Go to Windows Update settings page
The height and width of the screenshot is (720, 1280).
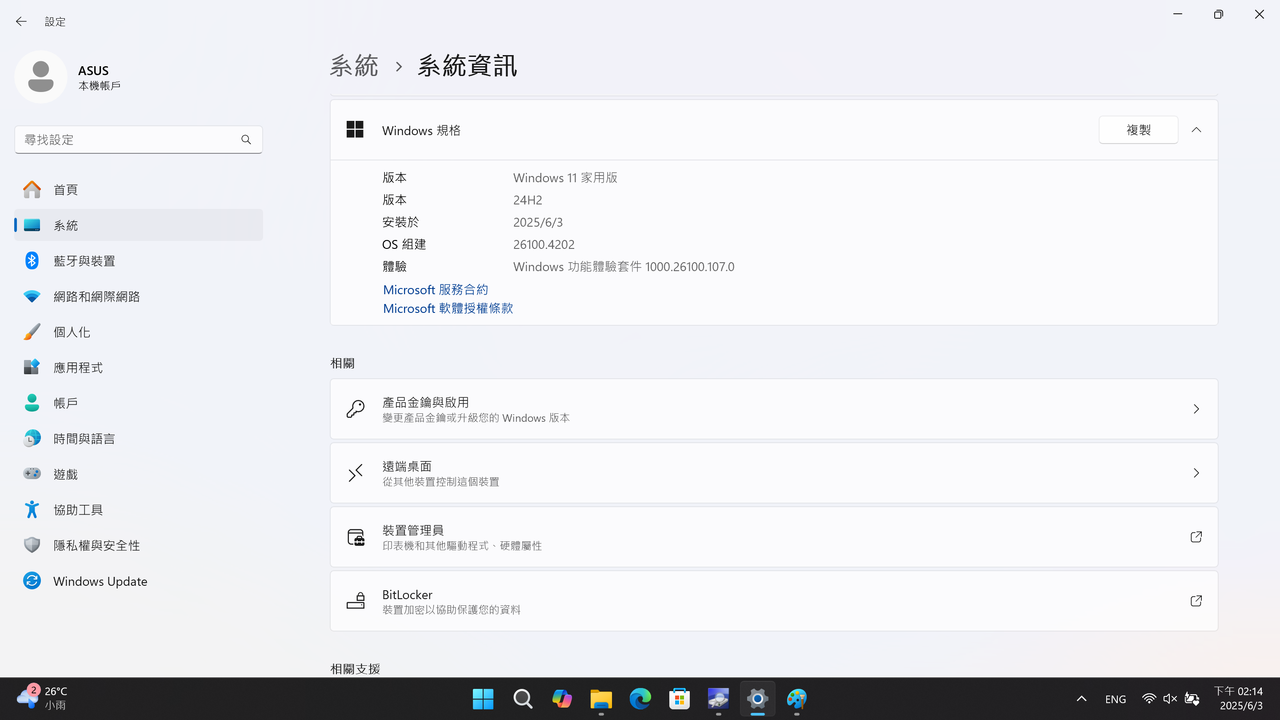click(x=139, y=581)
